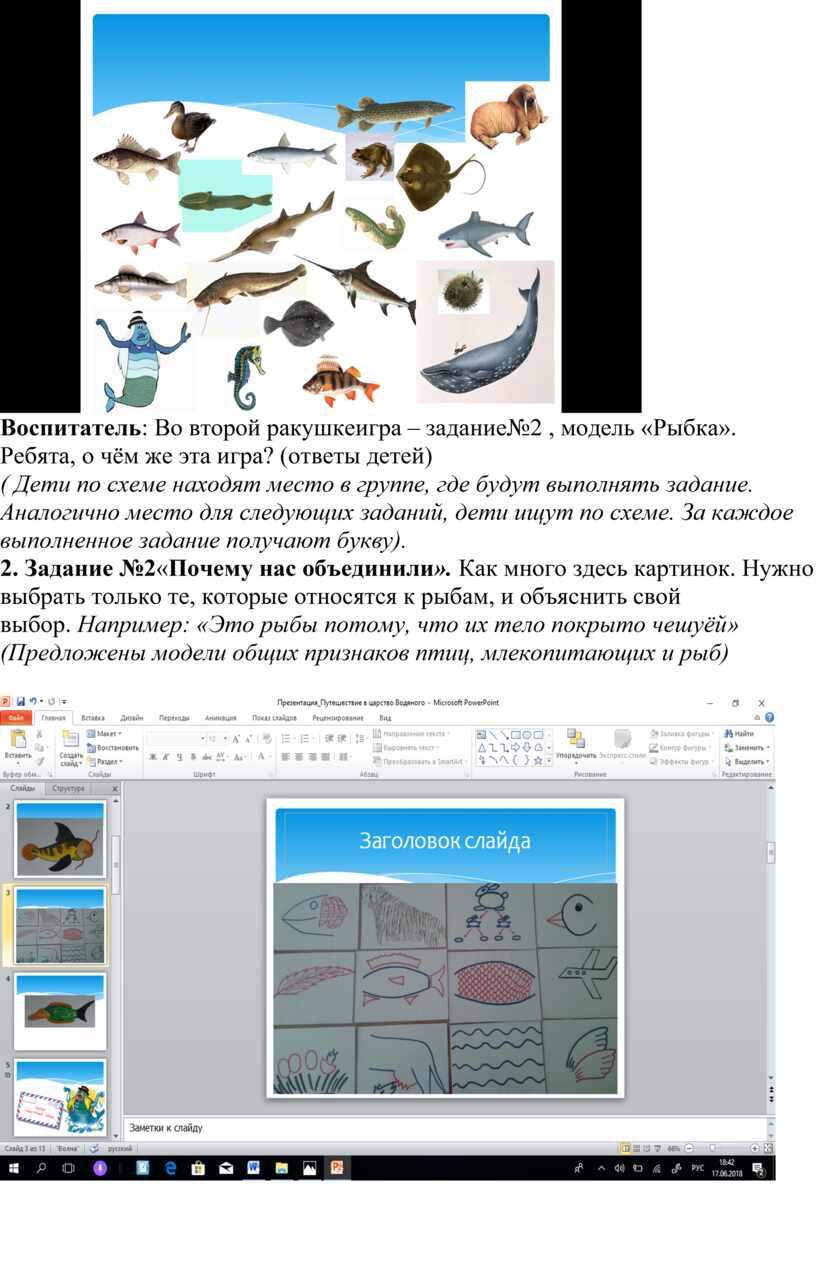
Task: Open the Файл tab
Action: coord(16,718)
